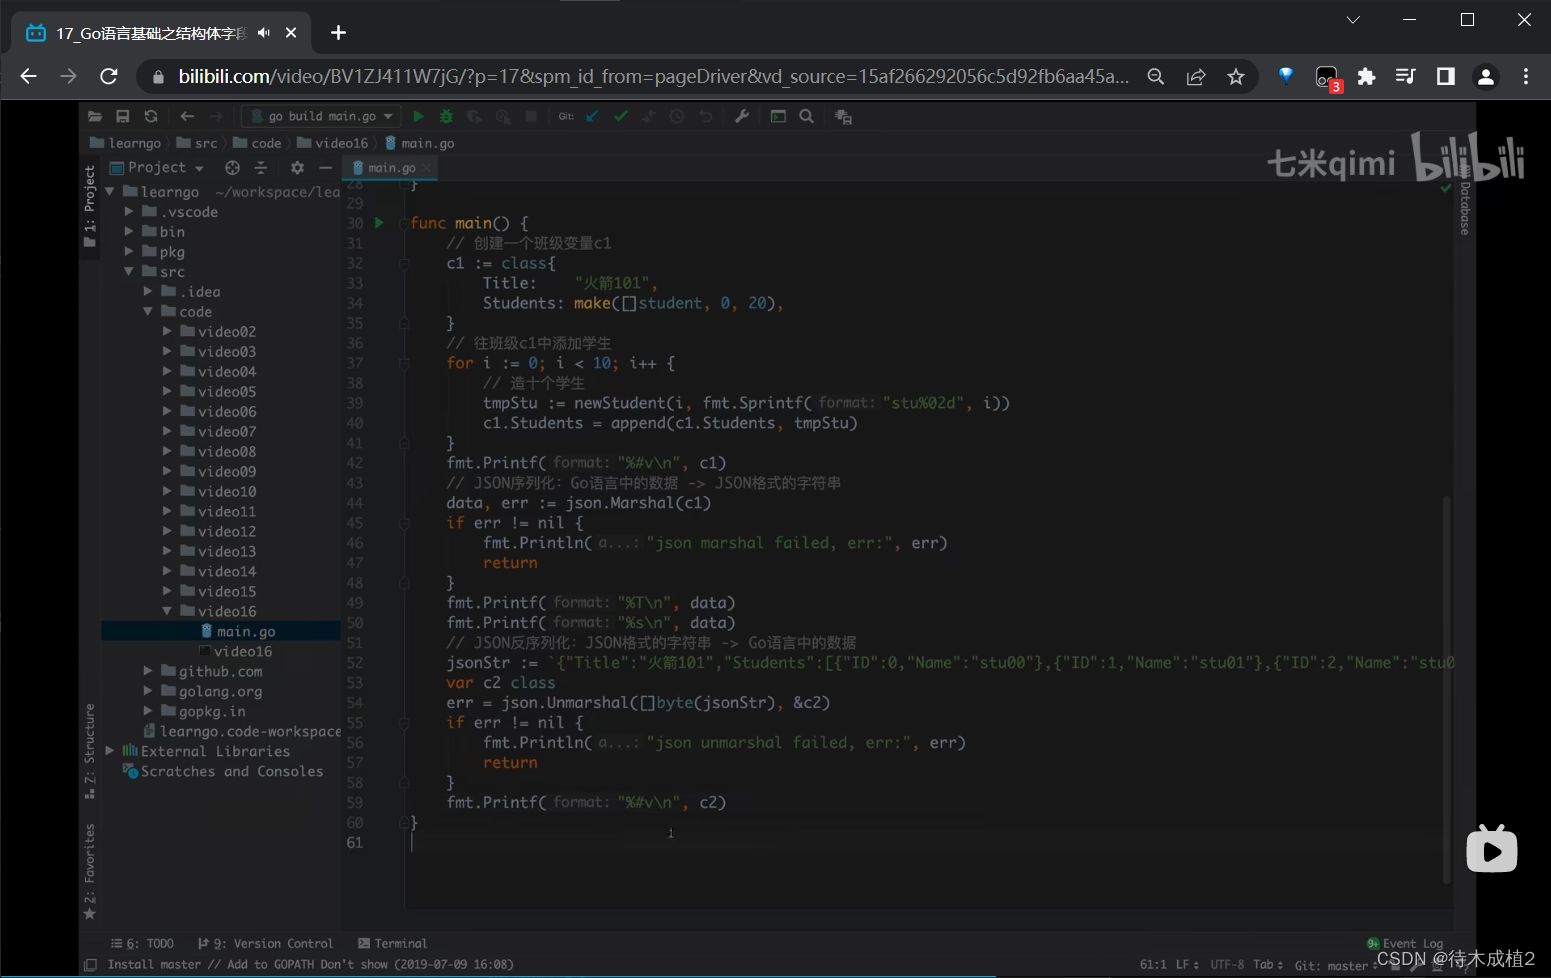Screen dimensions: 1551x978
Task: Expand the .vscode folder
Action: click(129, 211)
